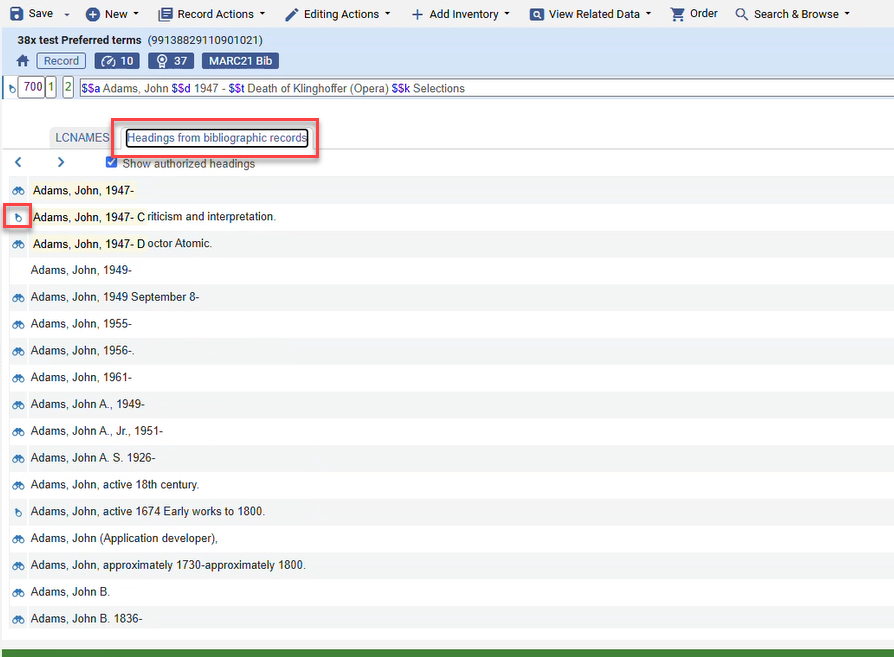Click the second indicator box containing 2
Screen dimensions: 894x657
68,87
